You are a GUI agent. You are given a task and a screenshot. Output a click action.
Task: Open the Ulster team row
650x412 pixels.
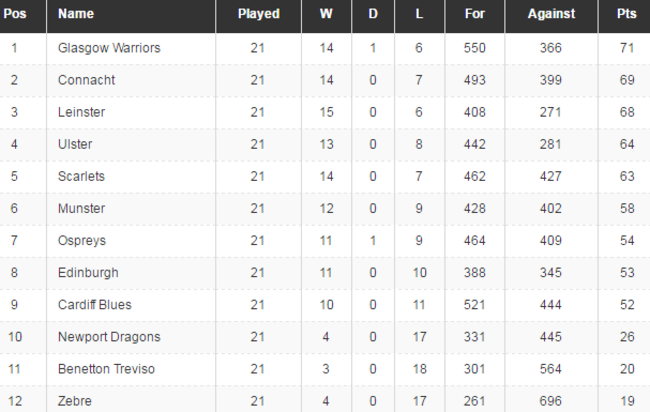point(76,144)
